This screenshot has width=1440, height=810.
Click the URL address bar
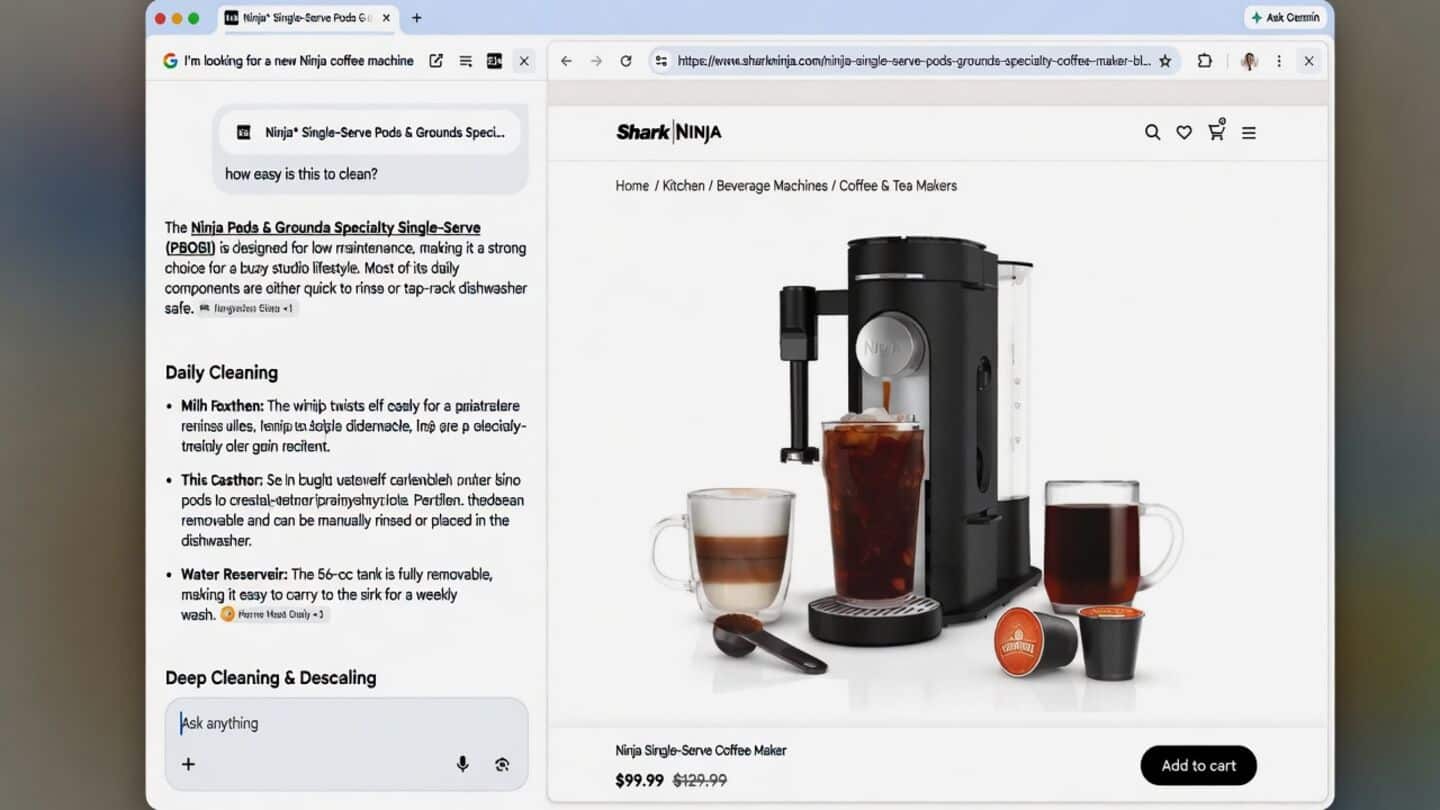point(914,61)
